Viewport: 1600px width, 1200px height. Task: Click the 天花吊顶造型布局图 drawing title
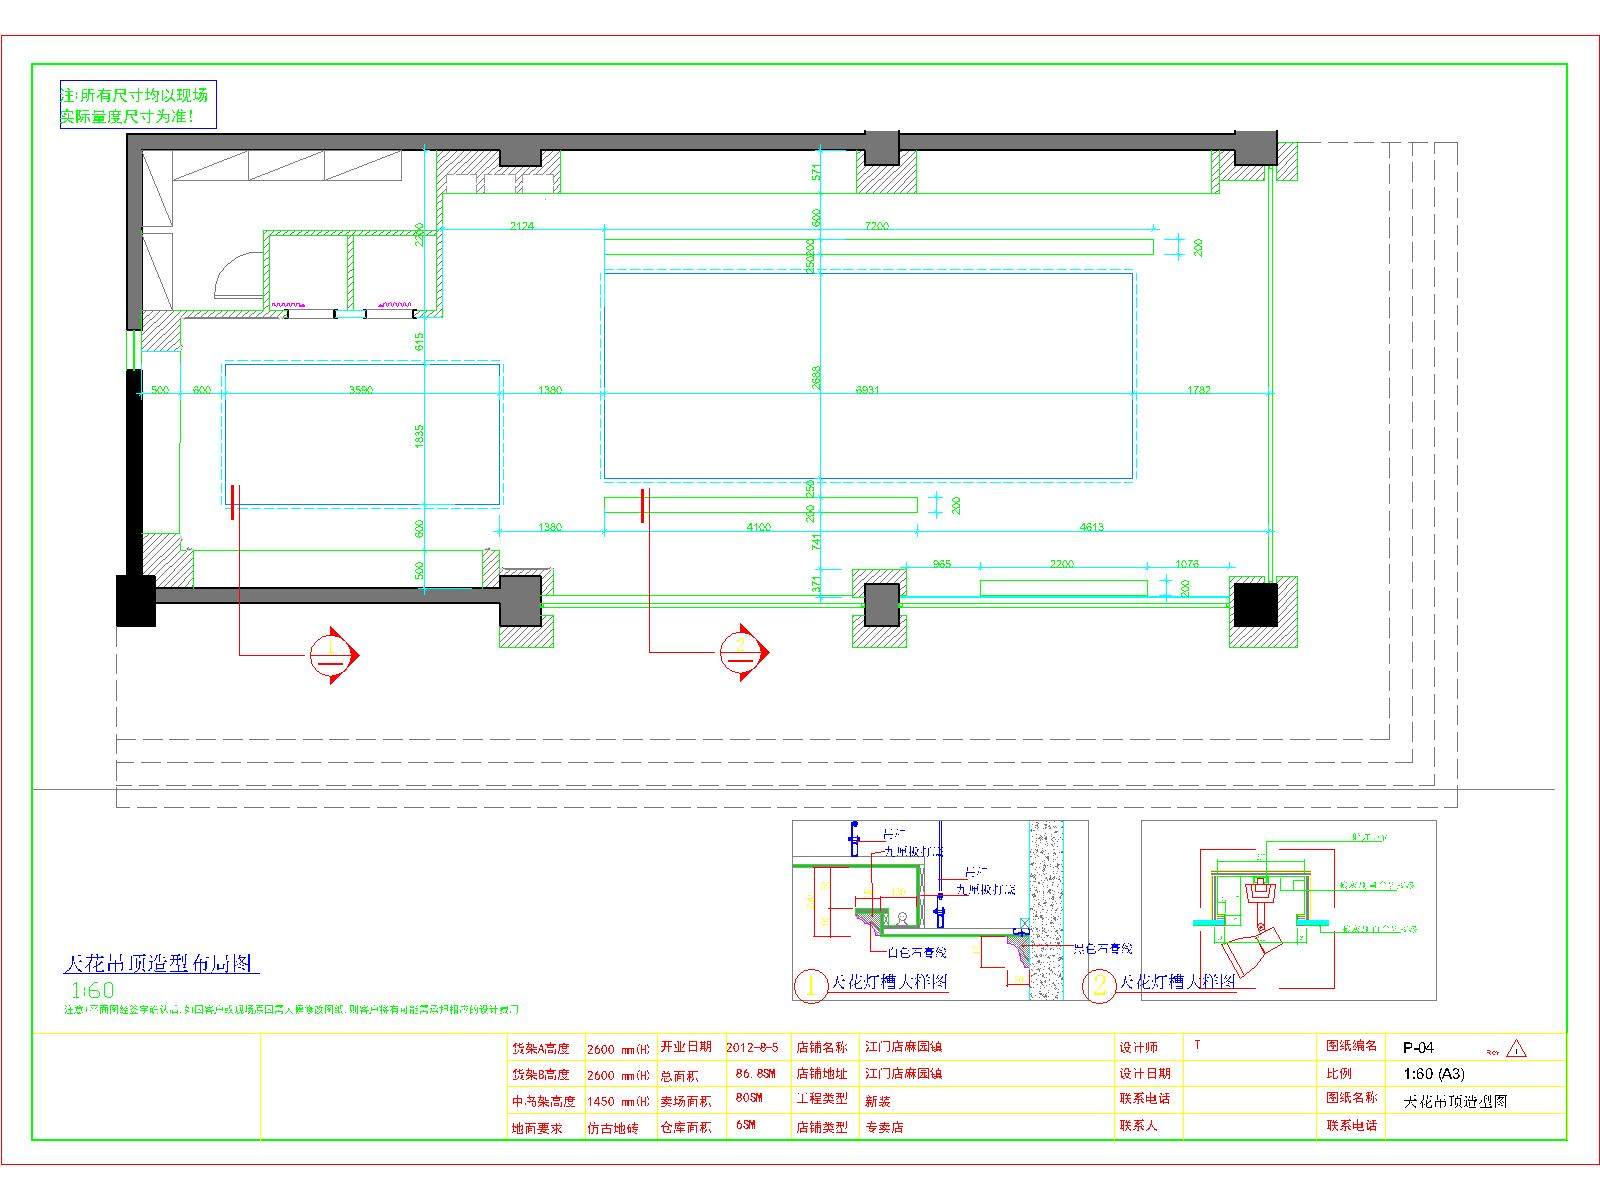(161, 963)
